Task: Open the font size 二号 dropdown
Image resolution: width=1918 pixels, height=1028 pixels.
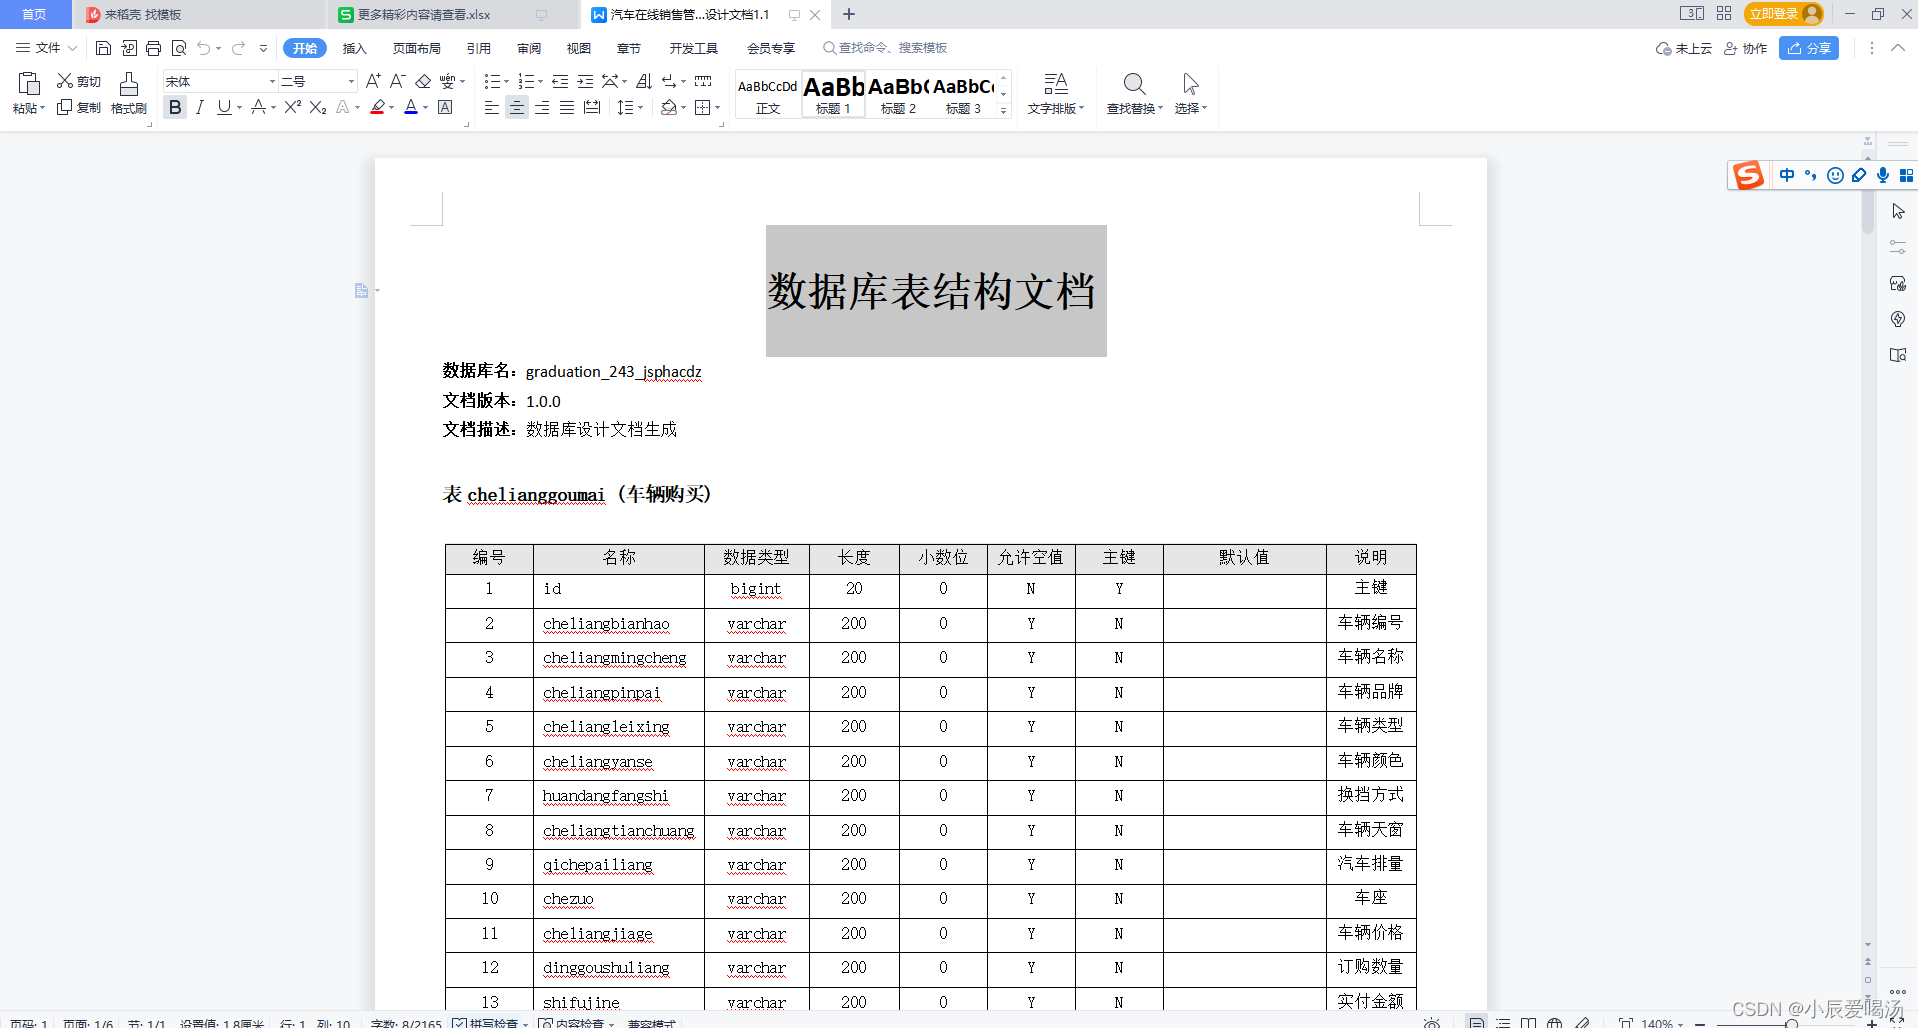Action: tap(350, 81)
